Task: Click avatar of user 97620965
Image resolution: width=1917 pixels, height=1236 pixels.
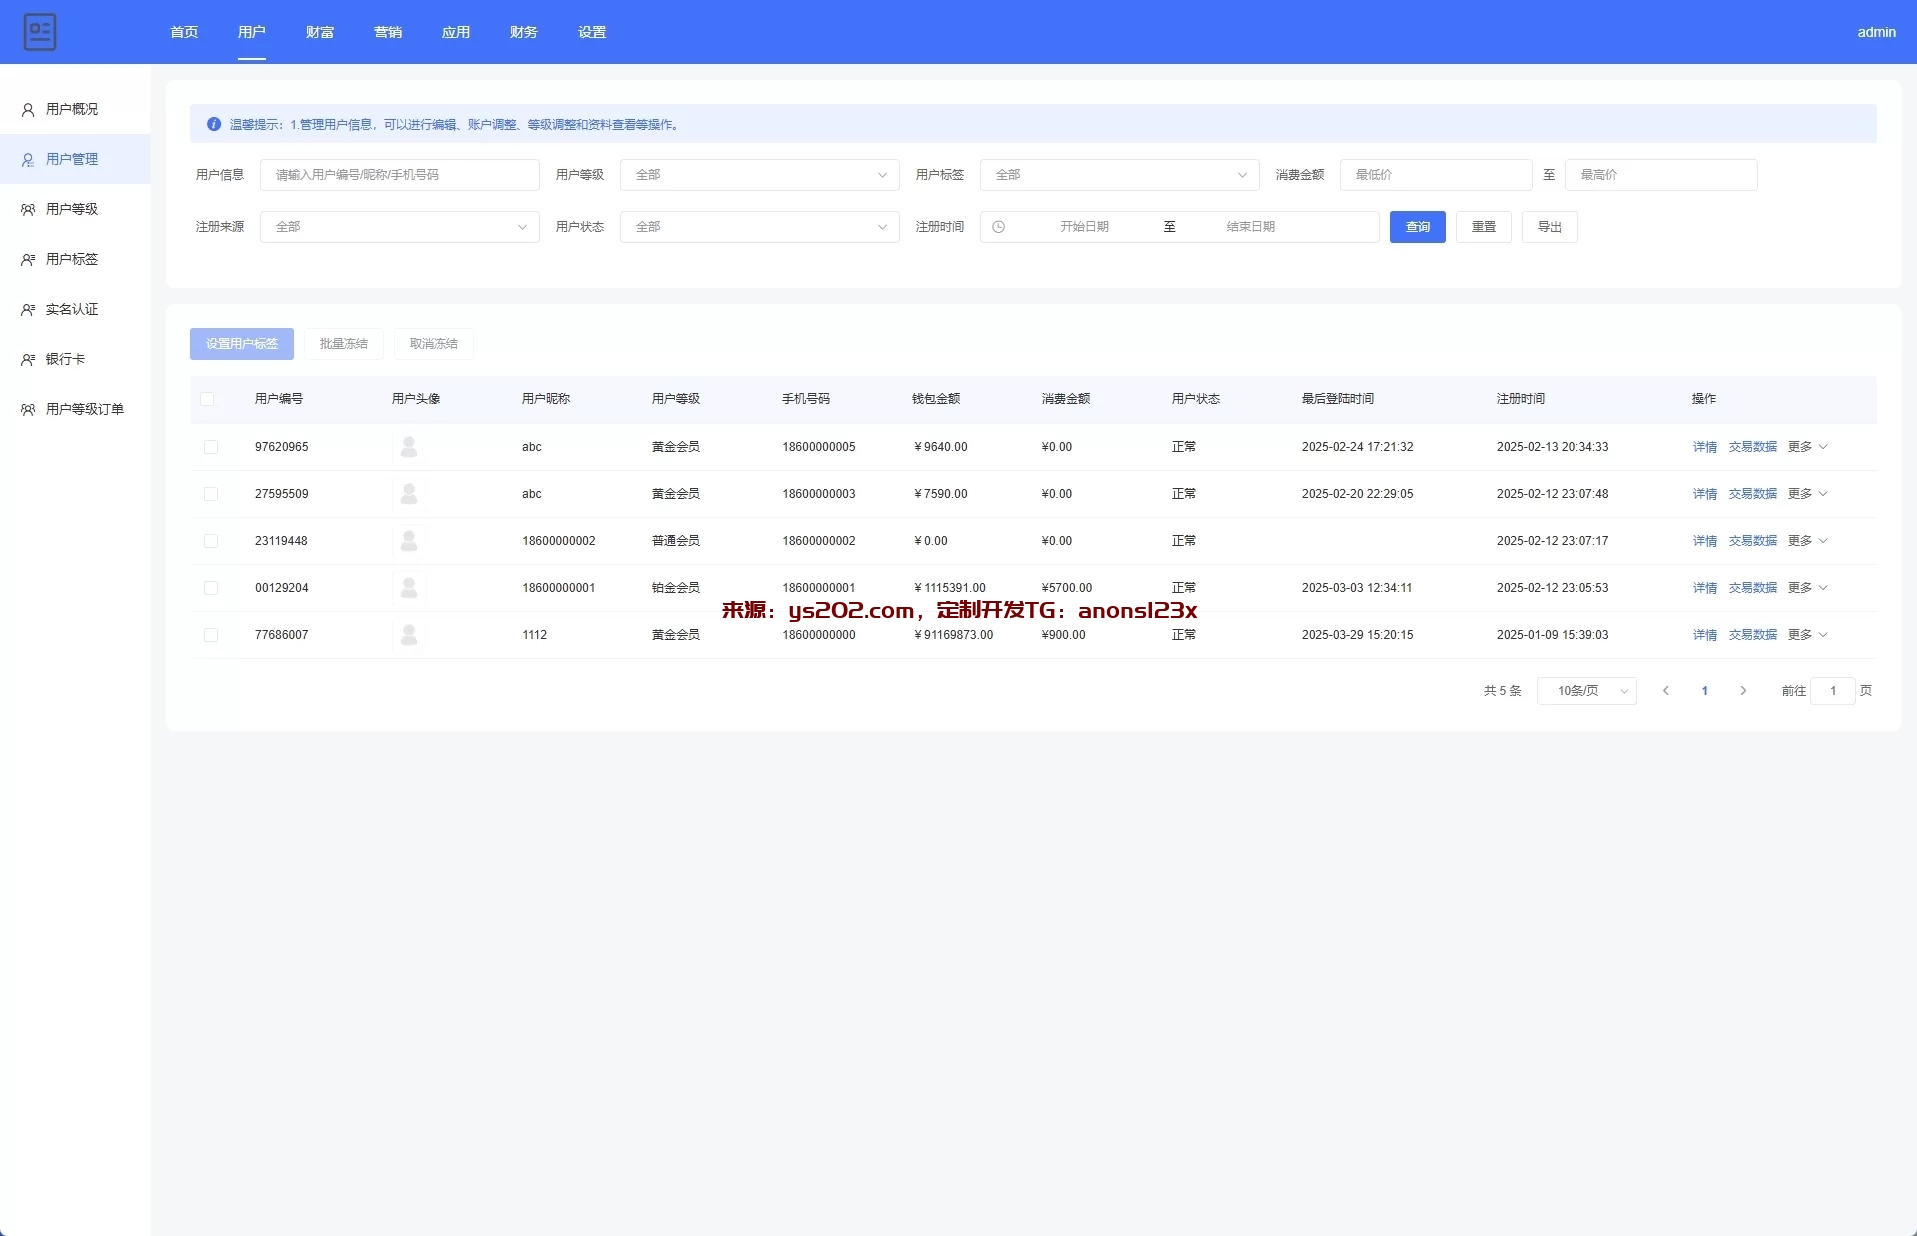Action: click(x=408, y=447)
